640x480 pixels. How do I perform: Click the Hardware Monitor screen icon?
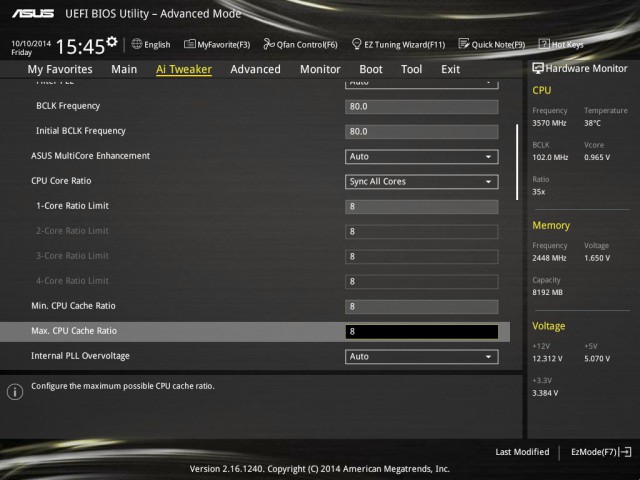click(538, 68)
